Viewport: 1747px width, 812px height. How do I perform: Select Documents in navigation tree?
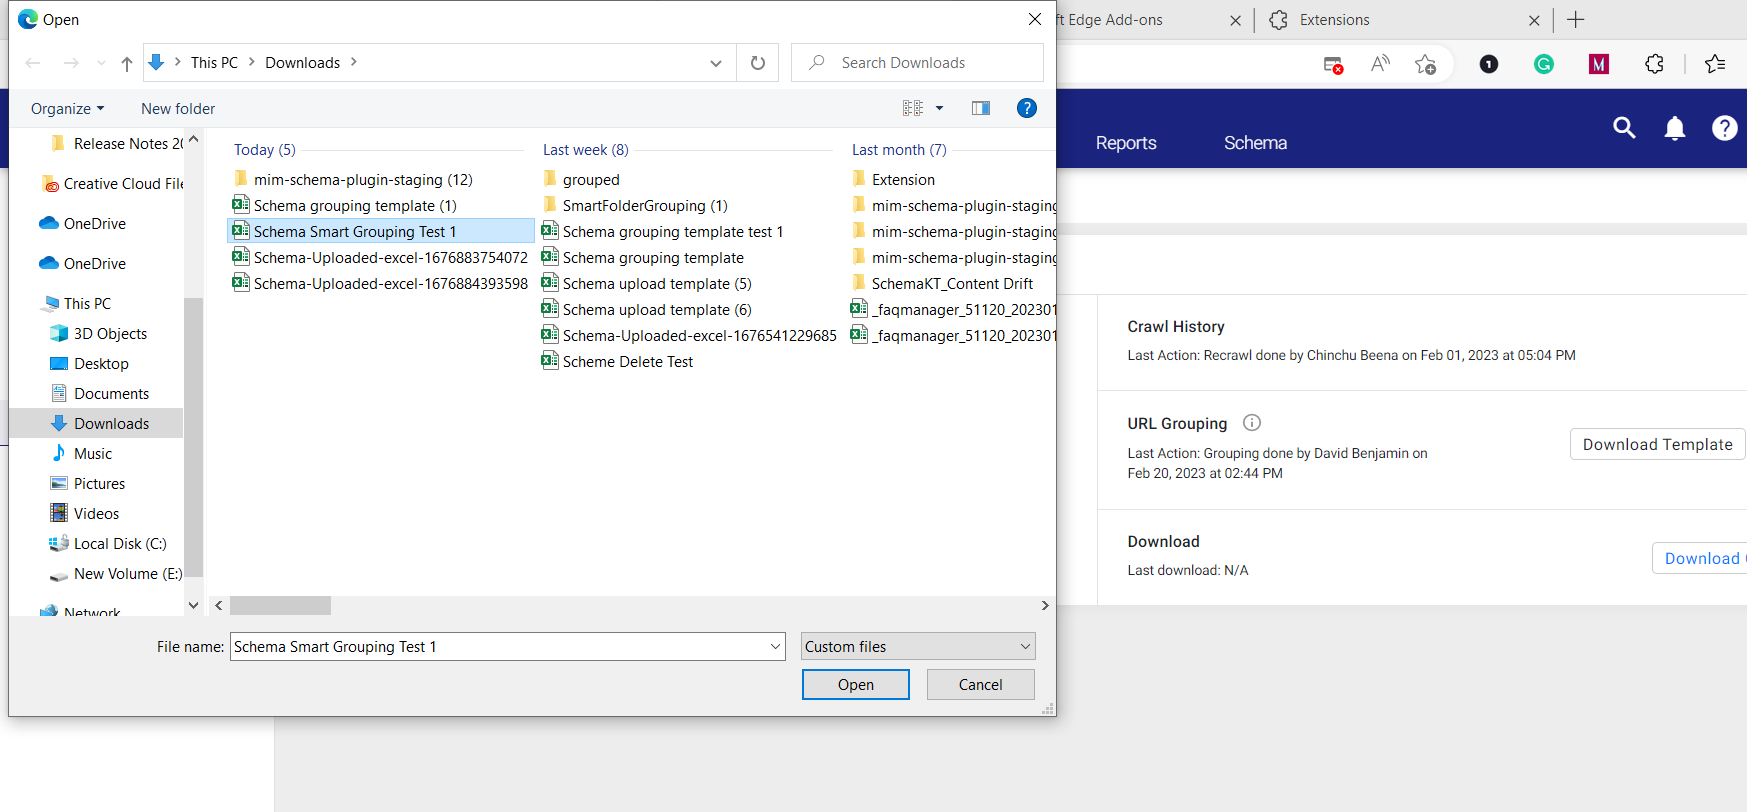[x=111, y=393]
